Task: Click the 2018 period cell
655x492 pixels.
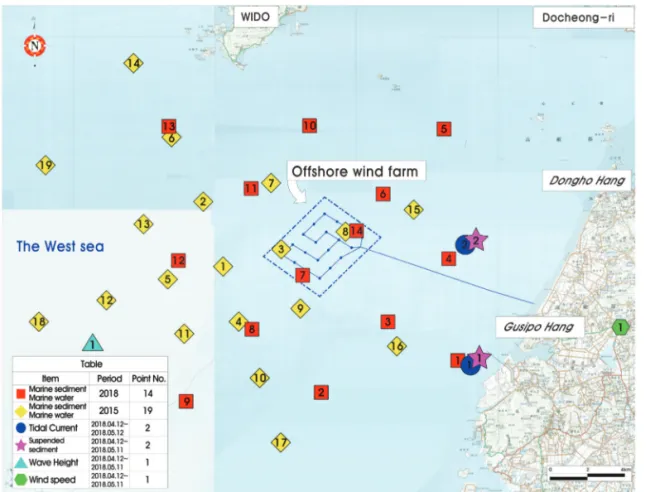Action: tap(109, 393)
